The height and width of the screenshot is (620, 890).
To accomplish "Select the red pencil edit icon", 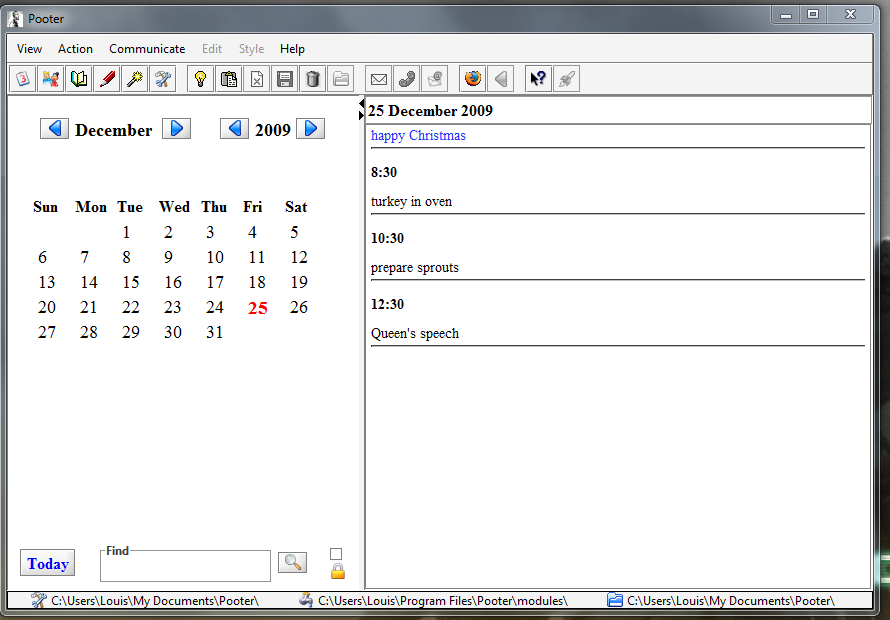I will click(x=107, y=79).
